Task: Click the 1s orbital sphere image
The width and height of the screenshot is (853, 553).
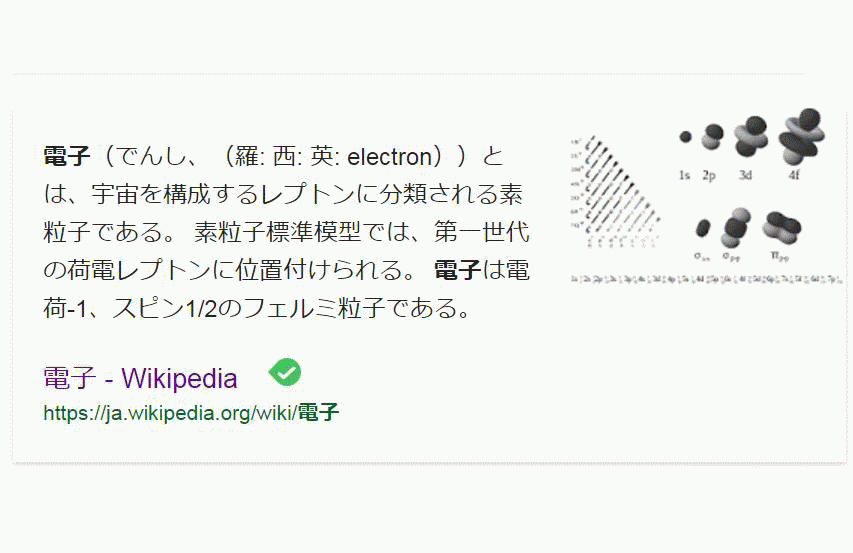Action: click(685, 137)
